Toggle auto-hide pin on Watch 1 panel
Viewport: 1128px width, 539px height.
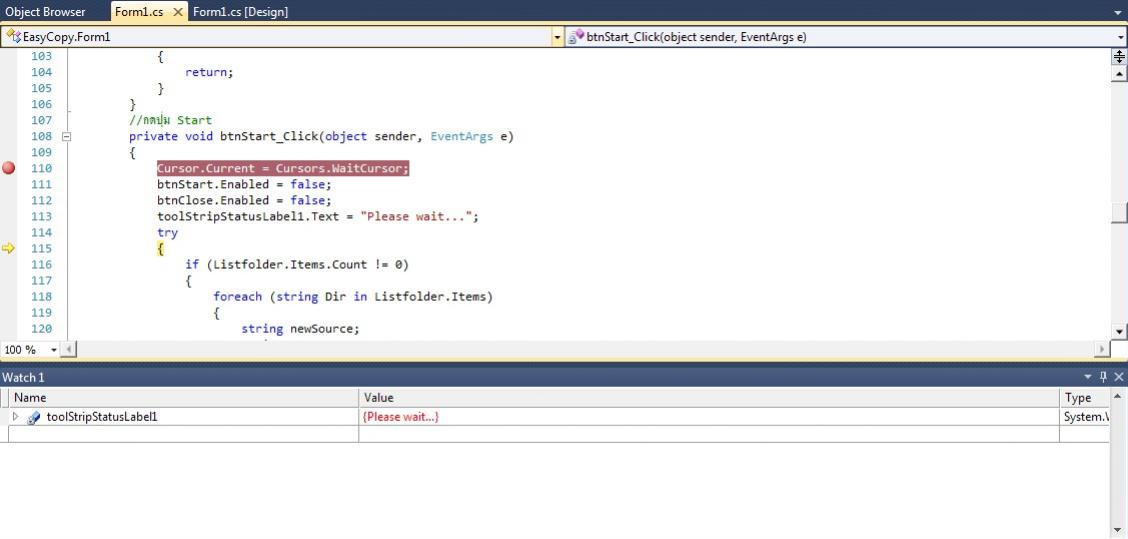pos(1103,377)
